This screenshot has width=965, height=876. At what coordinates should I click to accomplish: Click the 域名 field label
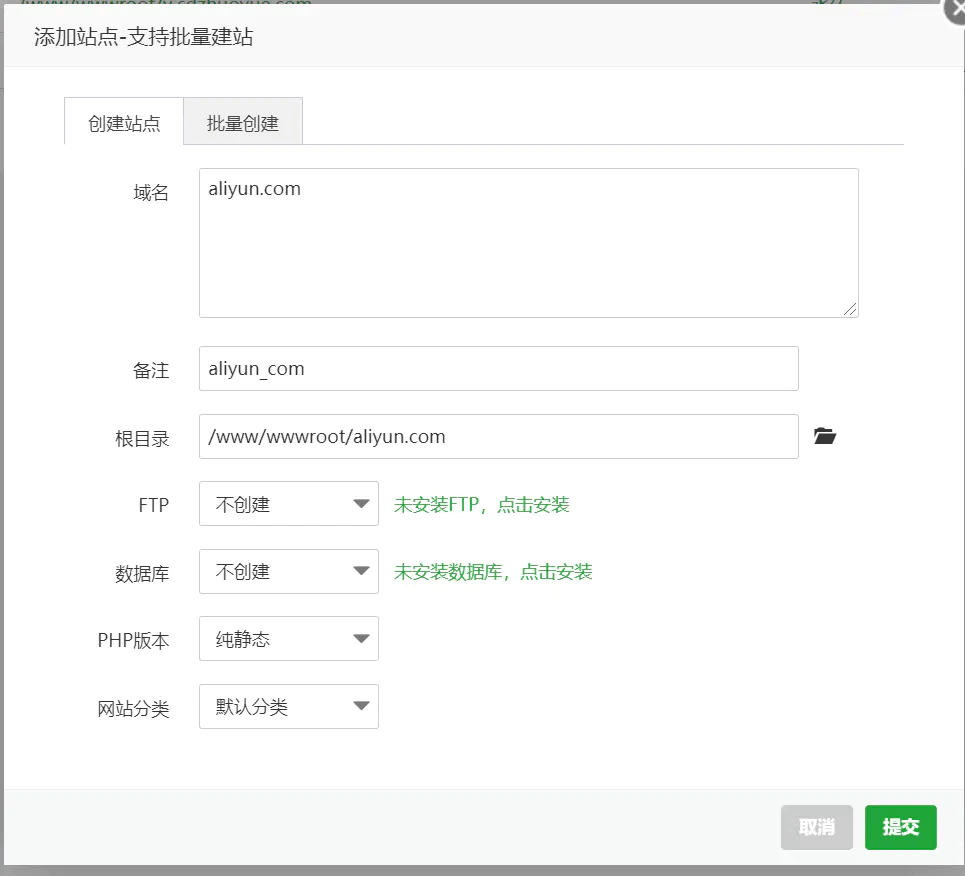(x=151, y=193)
